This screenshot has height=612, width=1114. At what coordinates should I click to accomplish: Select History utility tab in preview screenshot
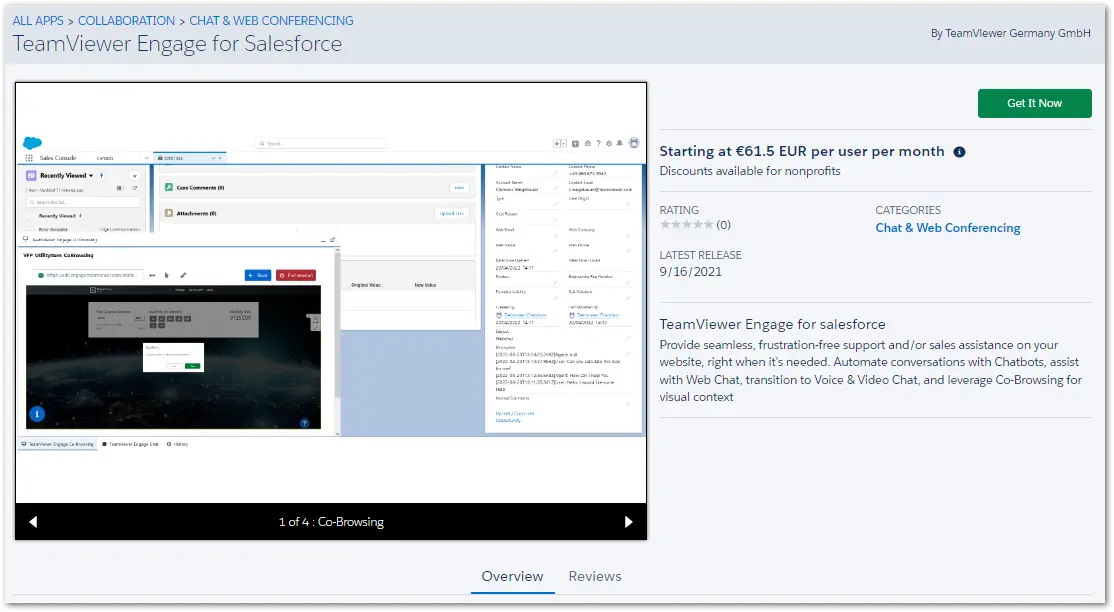(178, 444)
